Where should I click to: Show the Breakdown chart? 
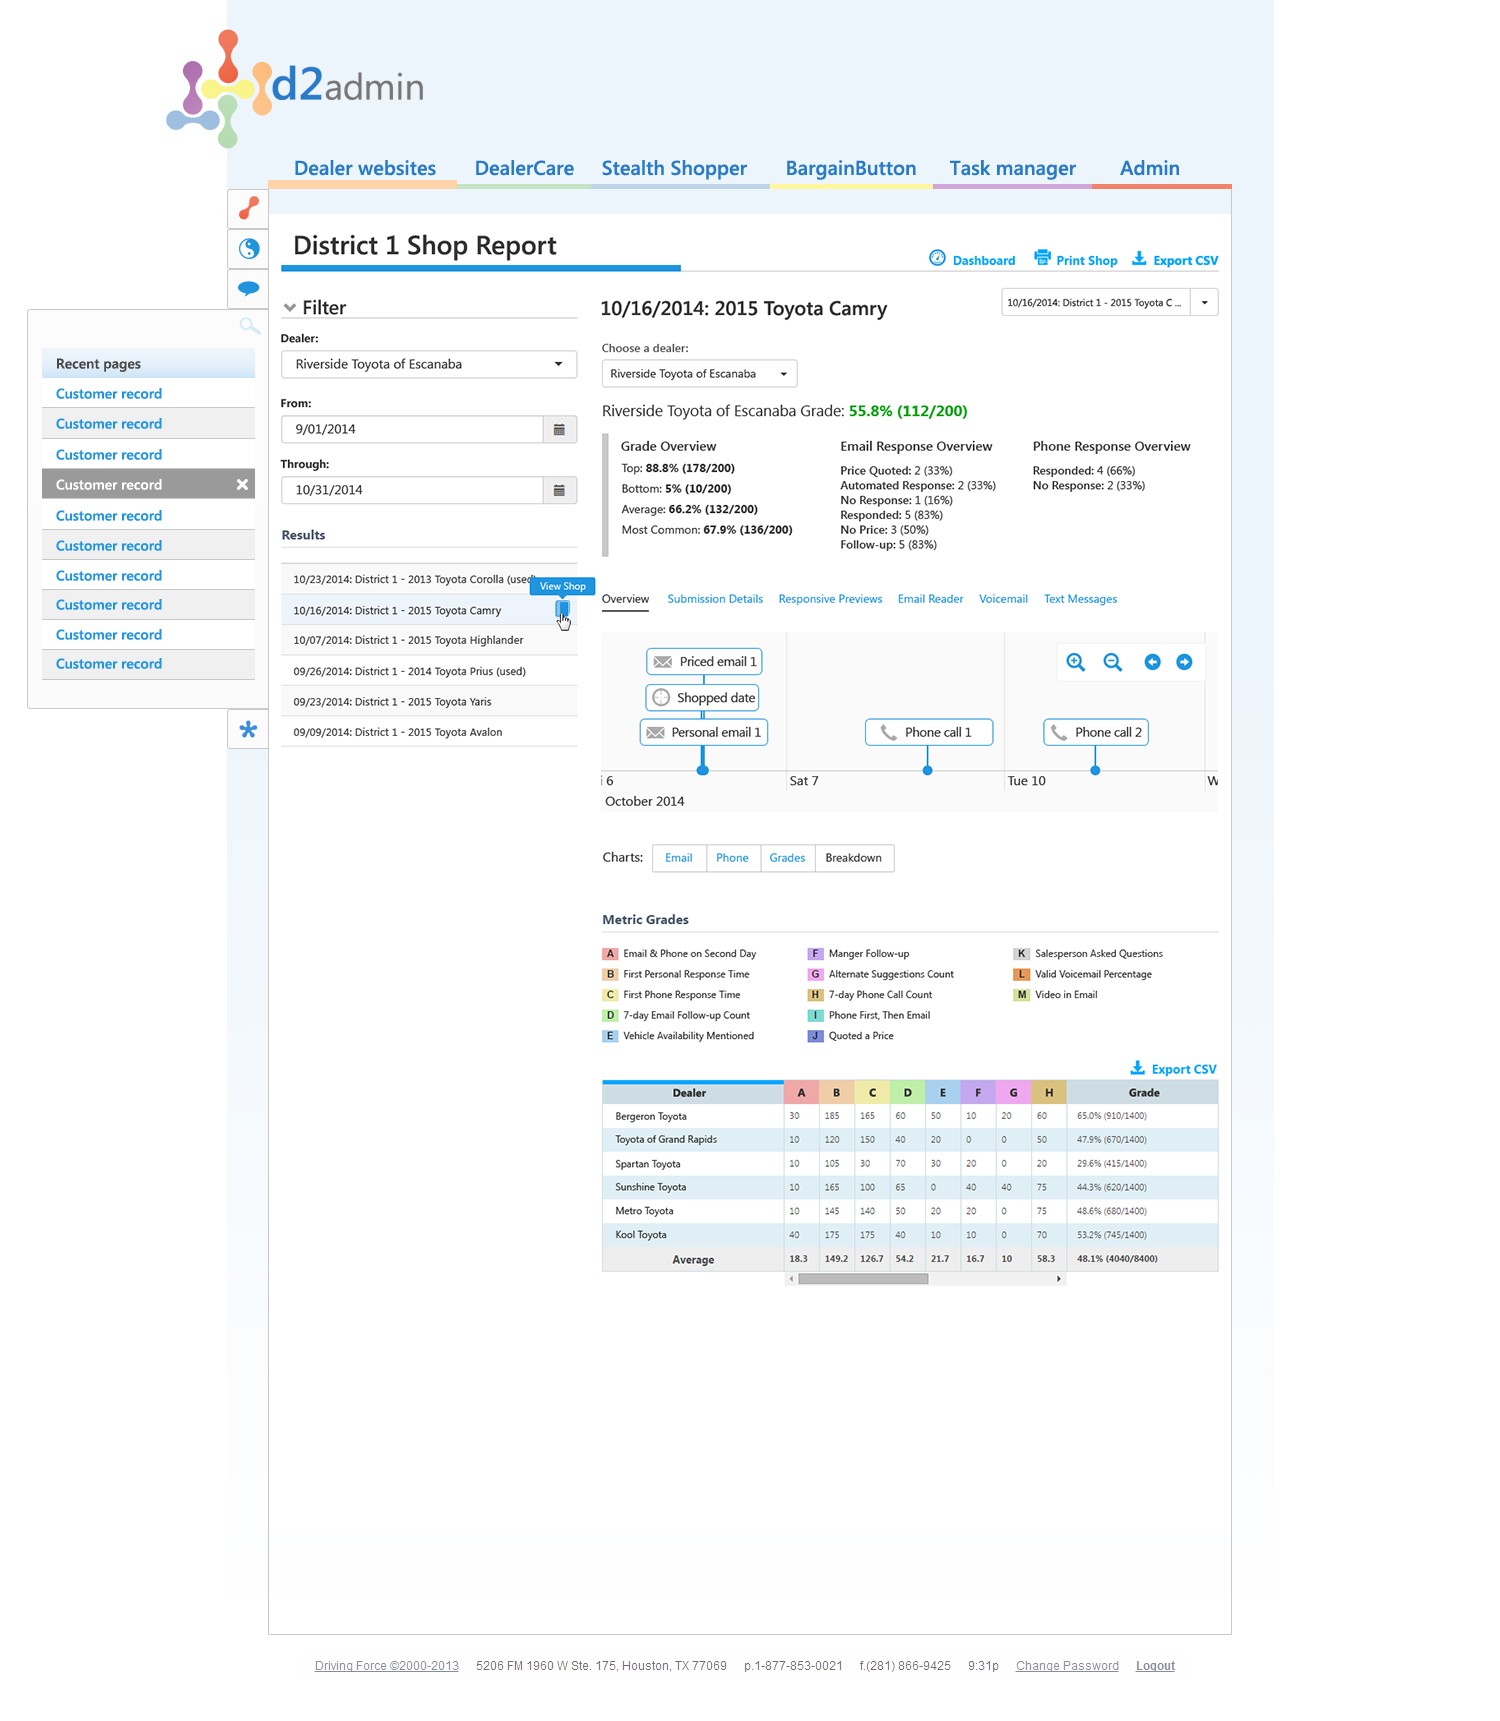854,858
